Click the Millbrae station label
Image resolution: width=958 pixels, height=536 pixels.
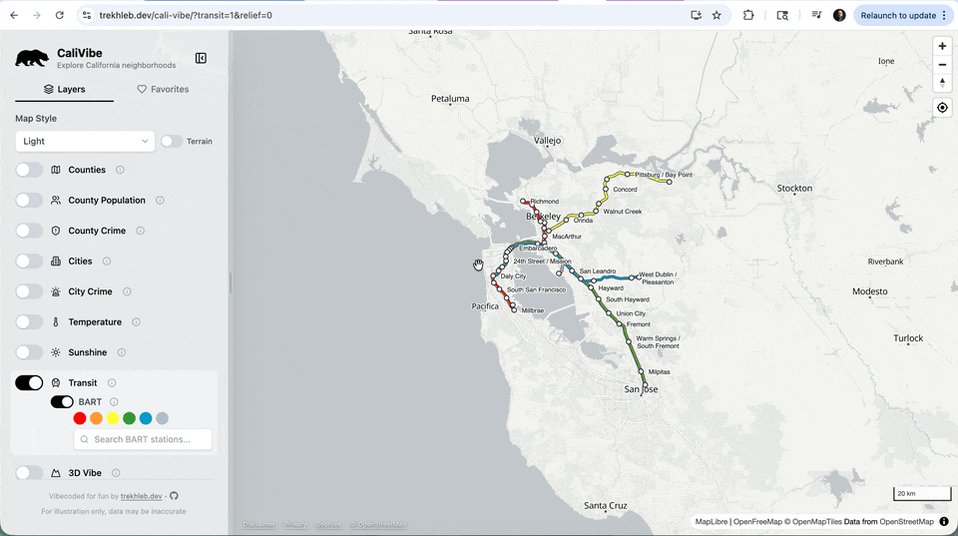(533, 310)
